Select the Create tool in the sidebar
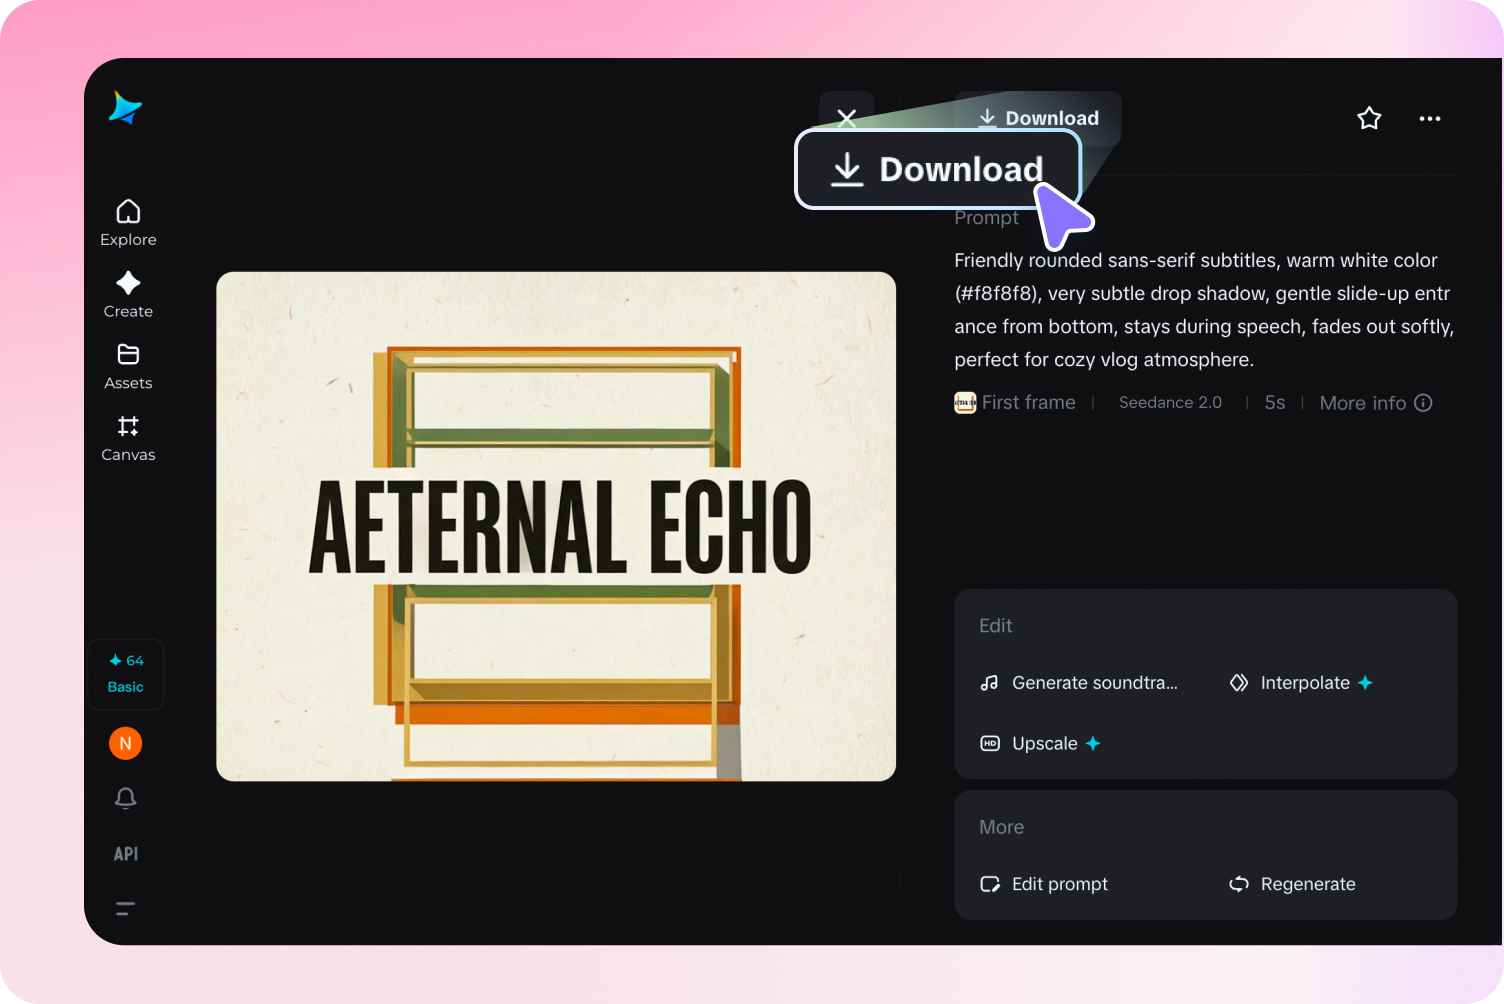This screenshot has height=1004, width=1504. tap(127, 294)
